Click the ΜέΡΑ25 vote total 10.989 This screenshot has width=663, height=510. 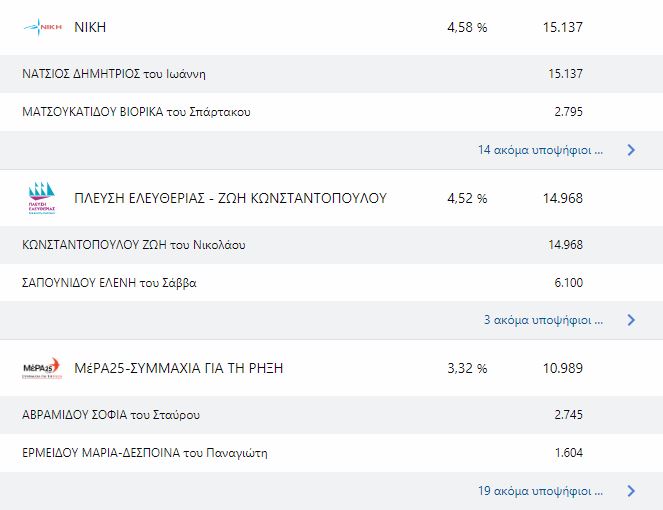point(563,368)
